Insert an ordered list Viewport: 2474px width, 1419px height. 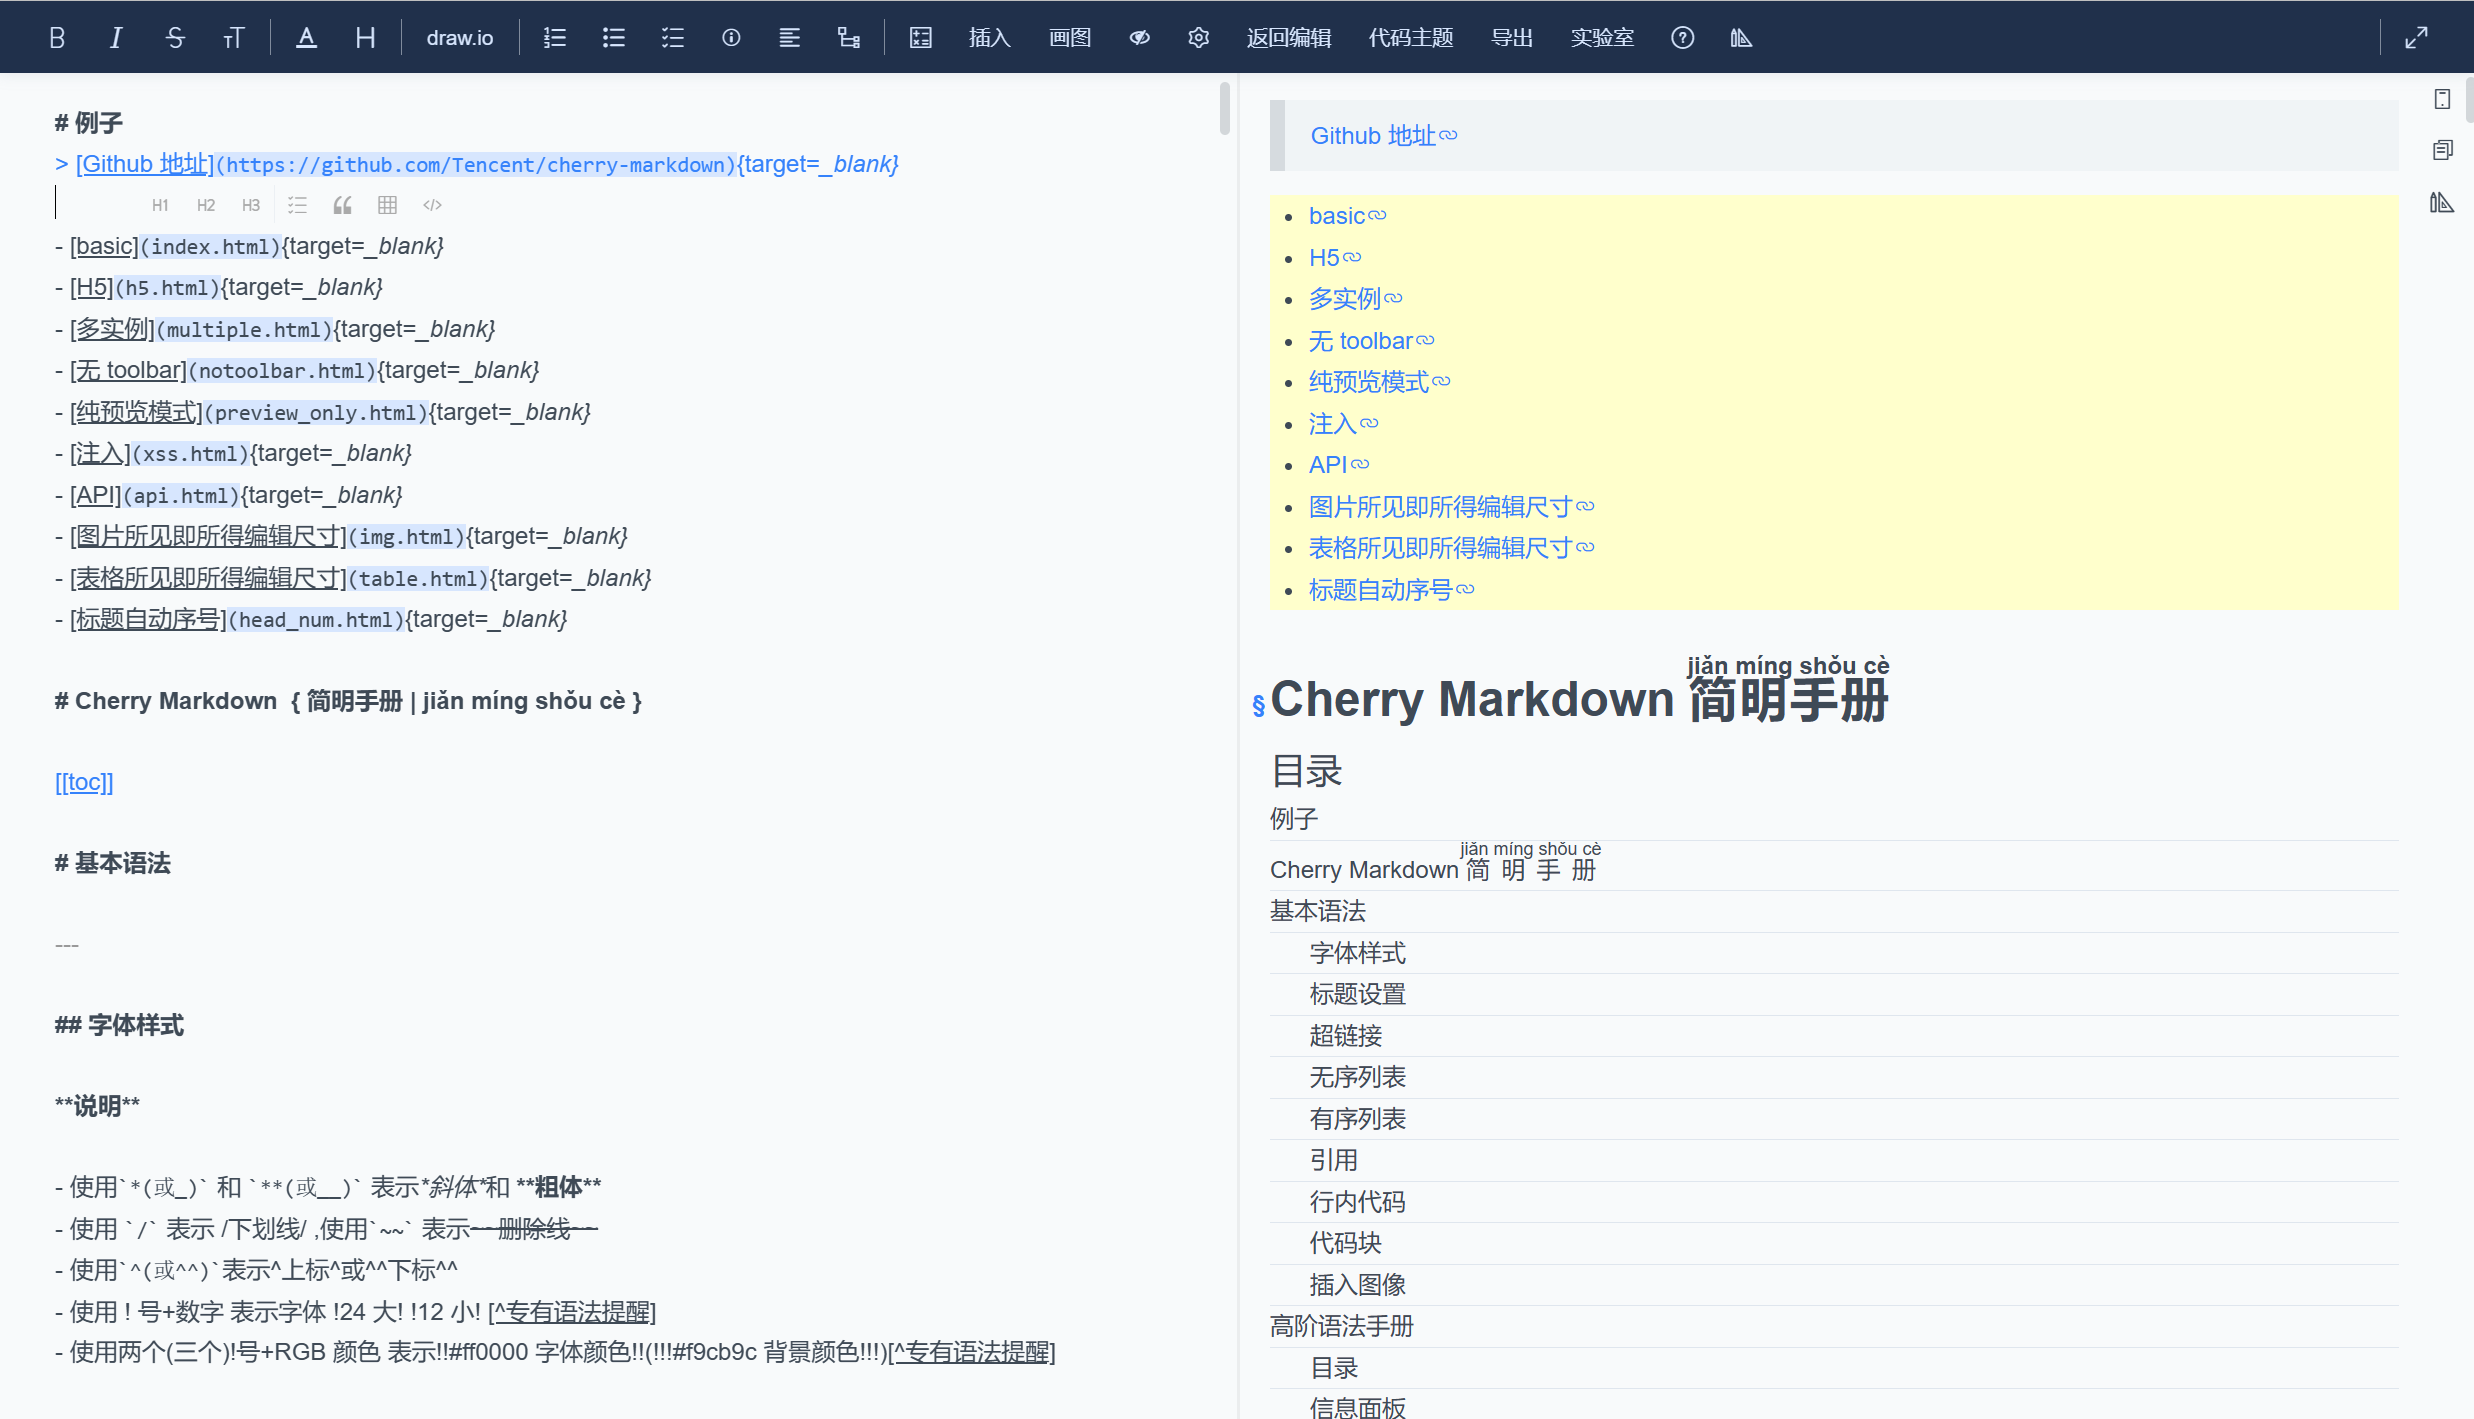tap(555, 37)
